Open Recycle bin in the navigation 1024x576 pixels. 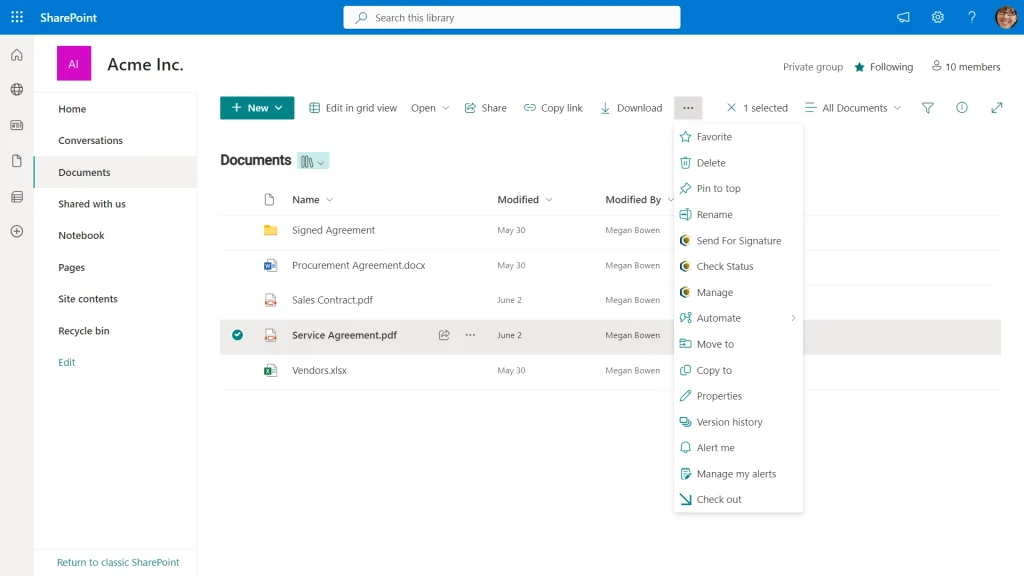point(84,331)
